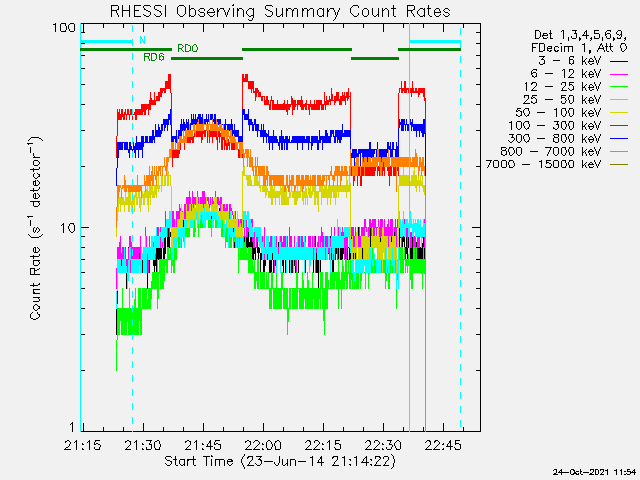Image resolution: width=640 pixels, height=480 pixels.
Task: Click the 100 - 300 keV legend label
Action: tap(555, 126)
